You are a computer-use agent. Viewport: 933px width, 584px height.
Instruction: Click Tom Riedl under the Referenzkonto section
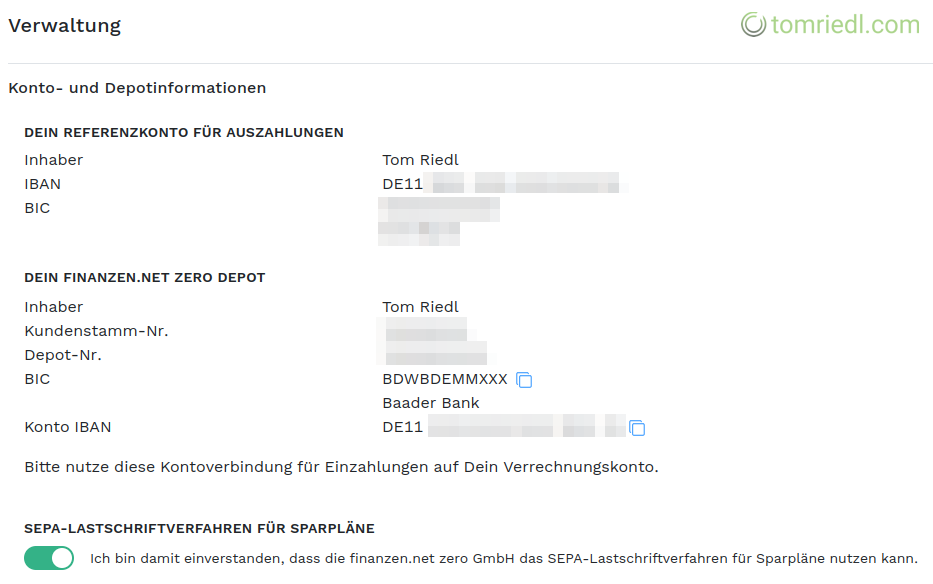420,160
